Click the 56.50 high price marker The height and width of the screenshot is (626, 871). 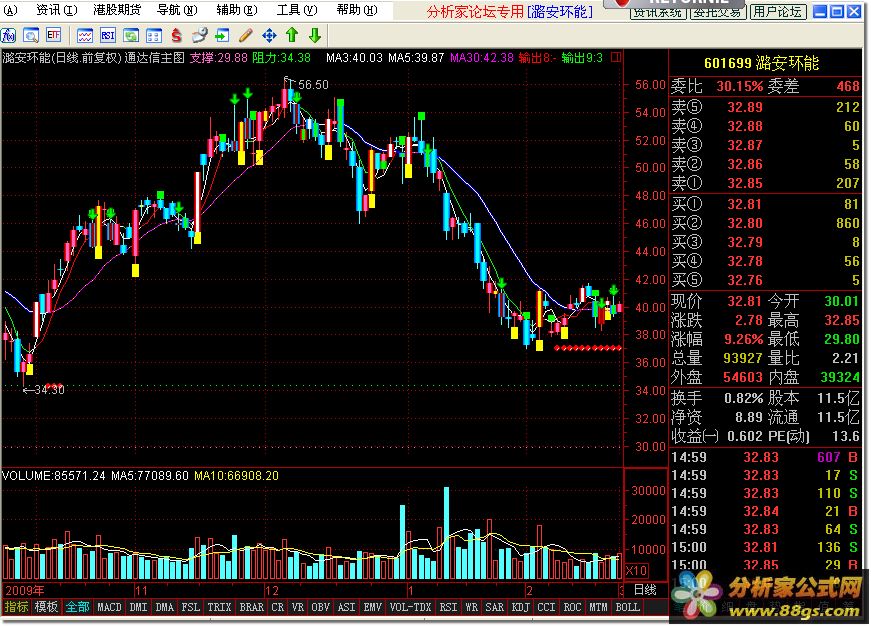pyautogui.click(x=313, y=85)
